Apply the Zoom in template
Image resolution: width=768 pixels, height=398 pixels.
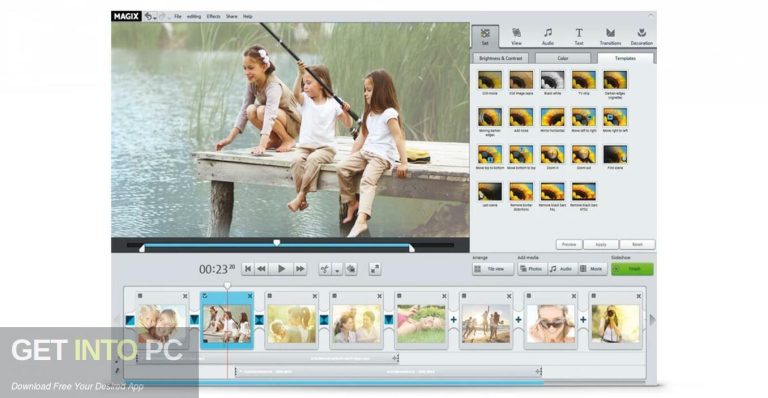click(x=552, y=154)
